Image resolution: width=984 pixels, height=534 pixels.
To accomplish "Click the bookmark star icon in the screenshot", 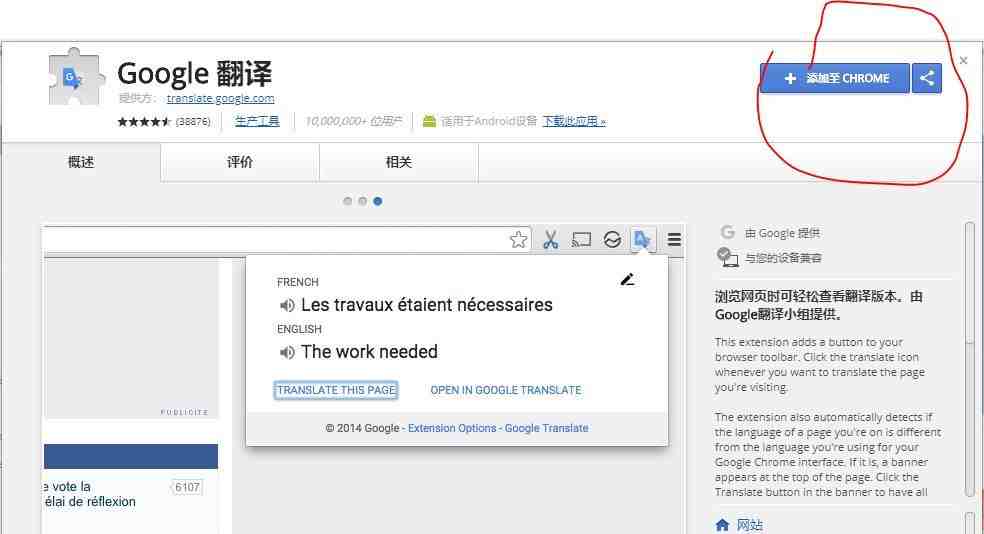I will [518, 240].
